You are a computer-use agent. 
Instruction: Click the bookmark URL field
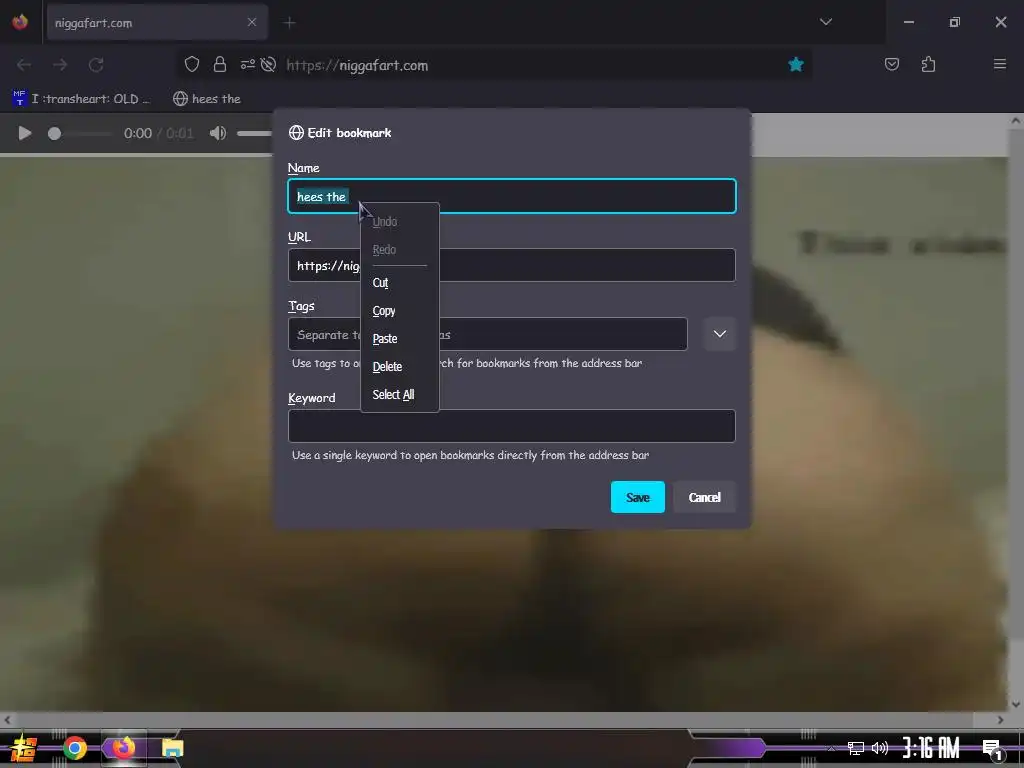pyautogui.click(x=512, y=265)
